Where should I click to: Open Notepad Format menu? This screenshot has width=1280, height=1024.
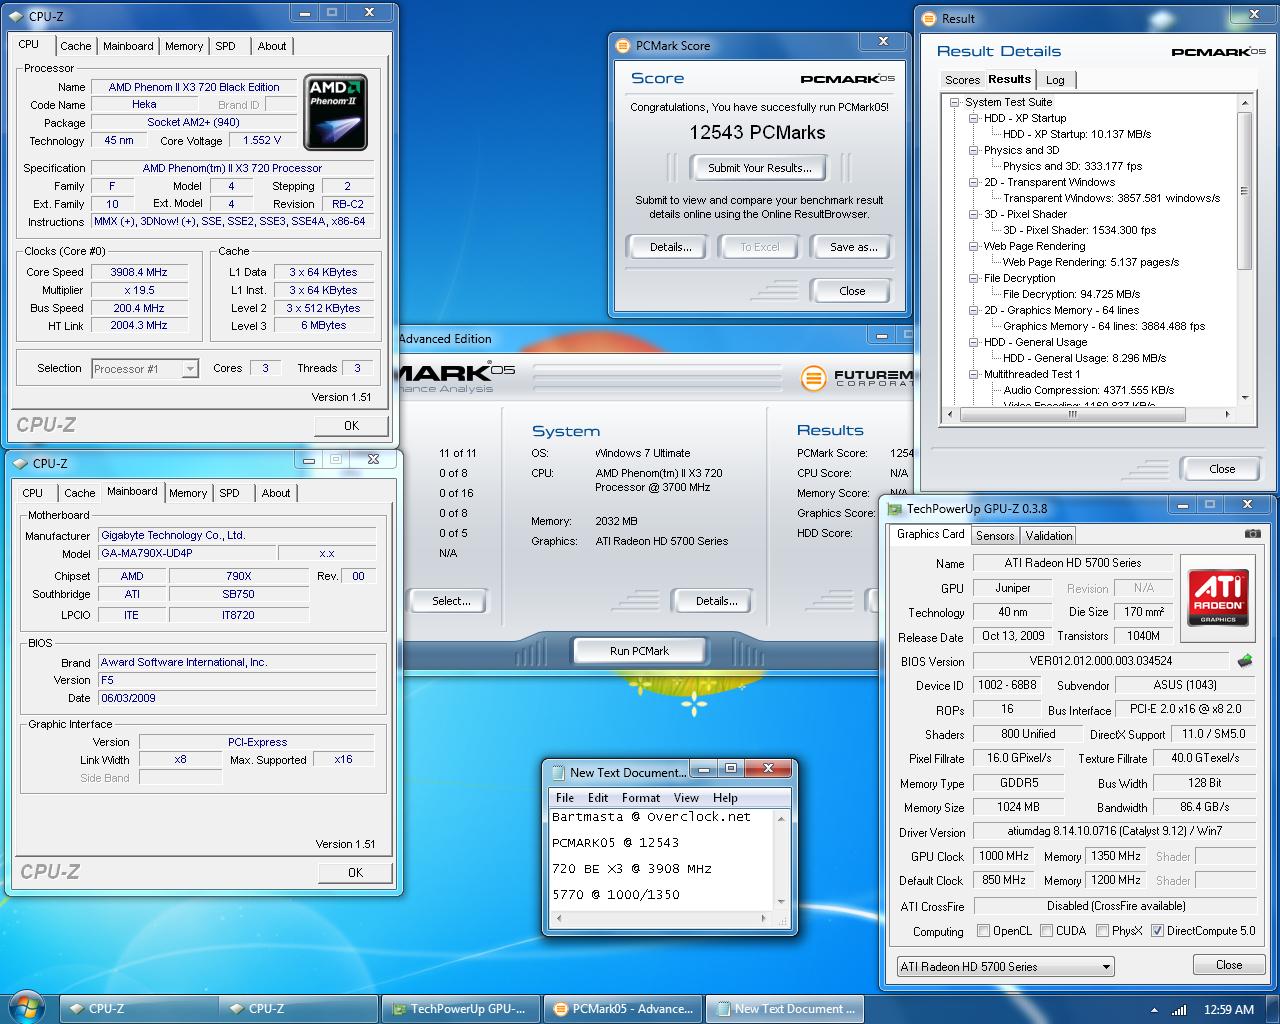point(641,798)
